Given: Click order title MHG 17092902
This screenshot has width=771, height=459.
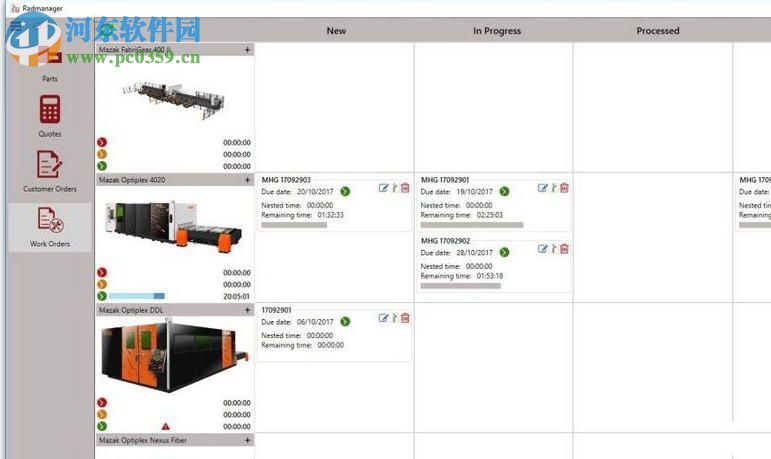Looking at the screenshot, I should 445,241.
